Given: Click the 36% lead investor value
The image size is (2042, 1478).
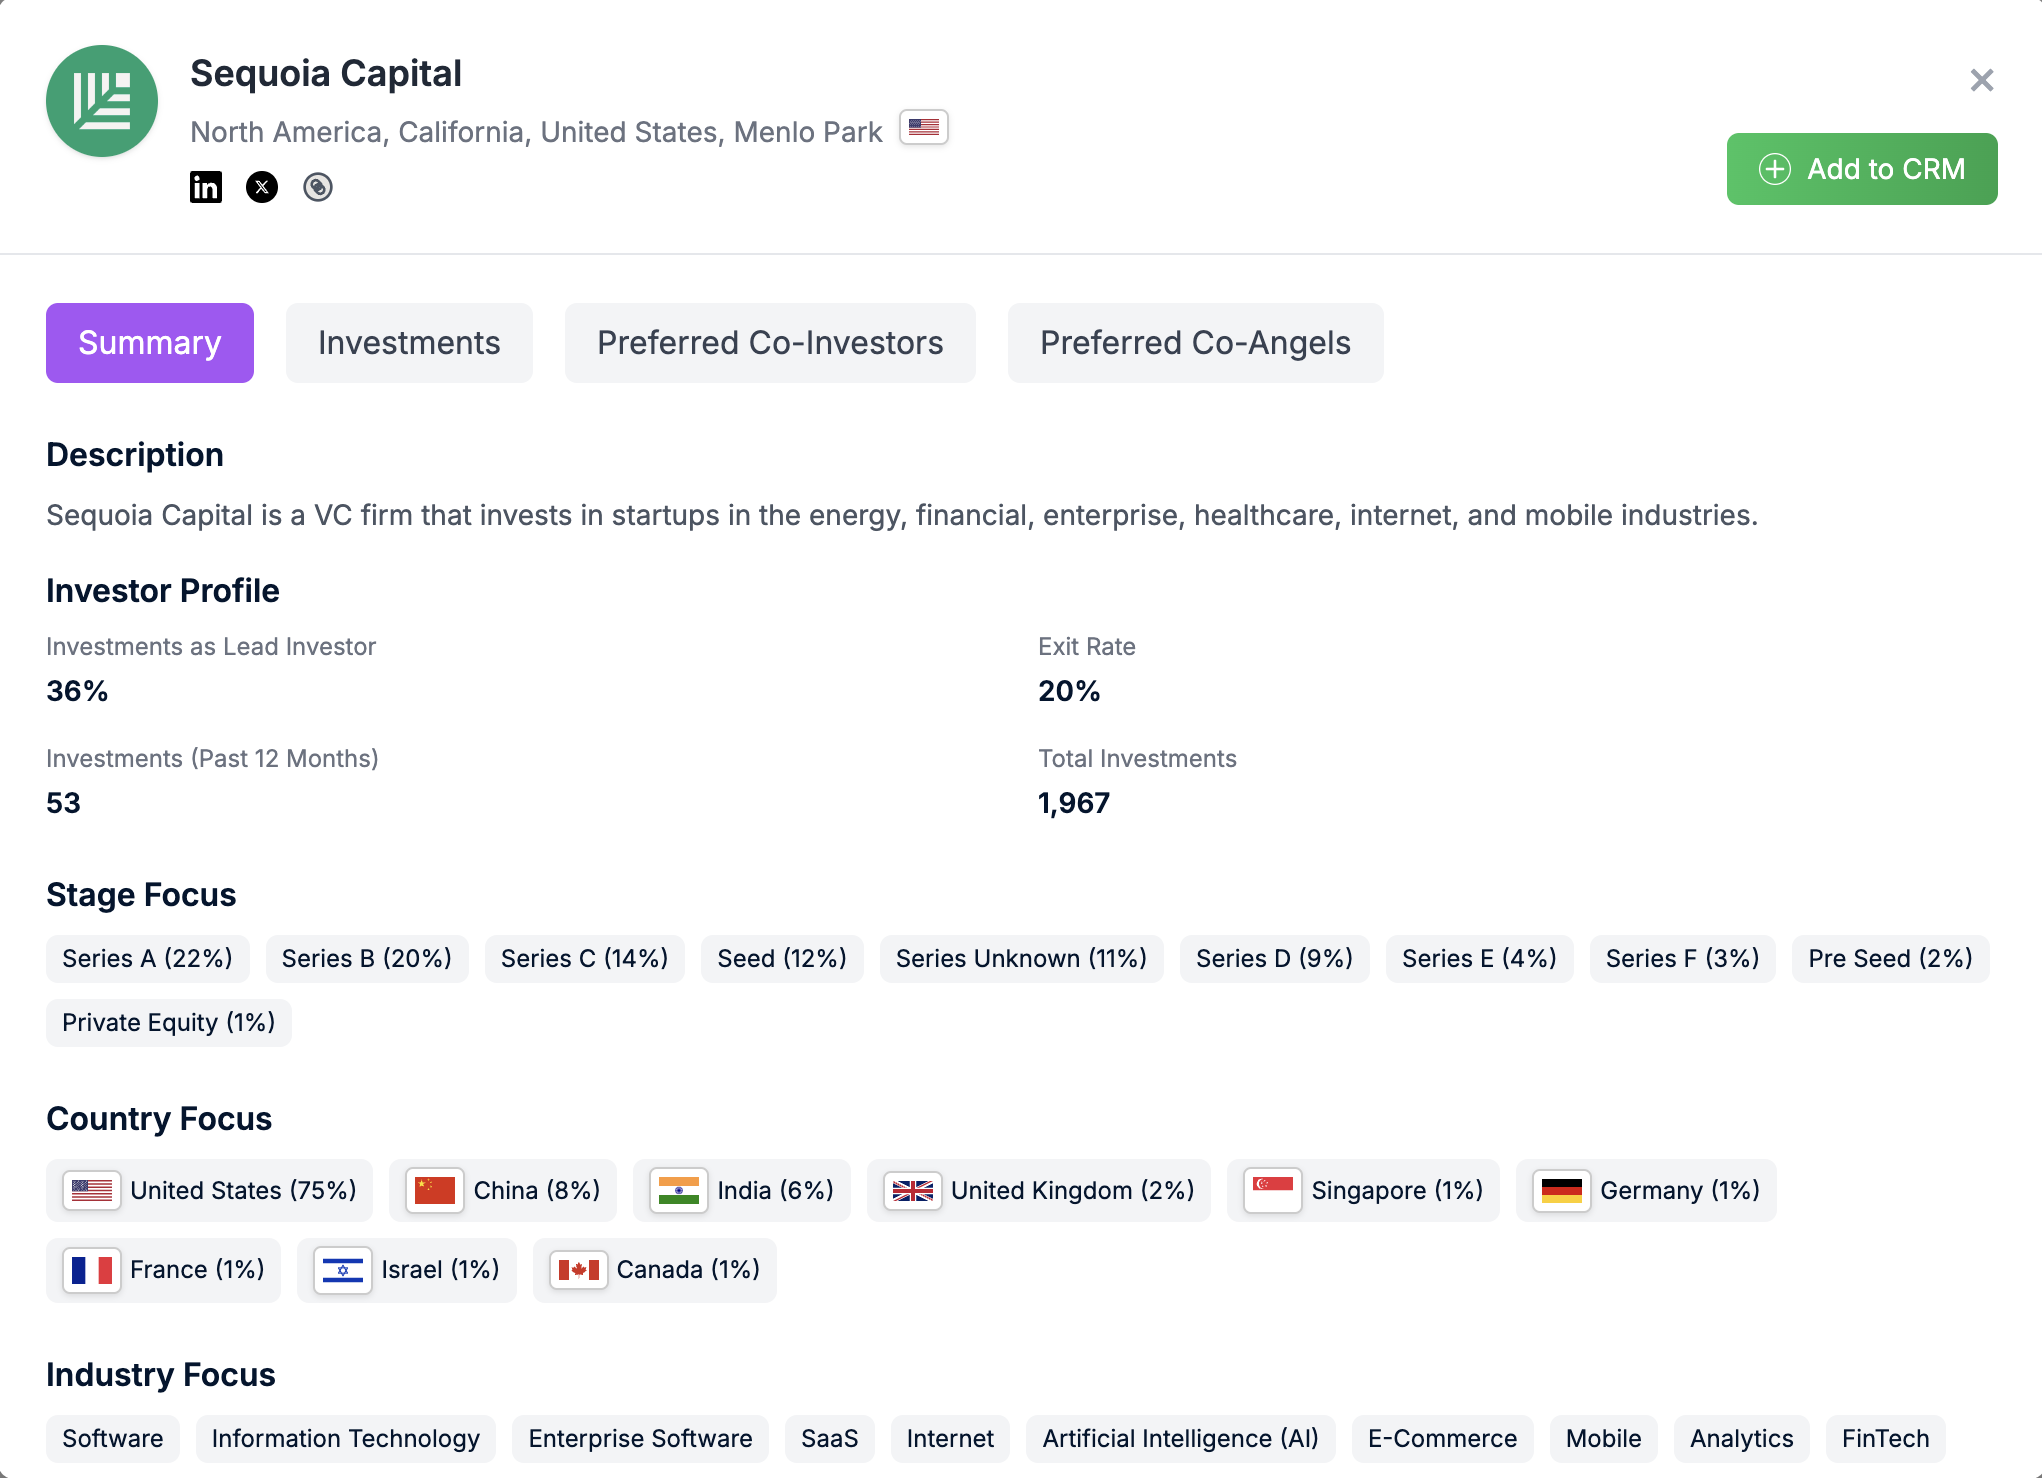Looking at the screenshot, I should click(77, 691).
